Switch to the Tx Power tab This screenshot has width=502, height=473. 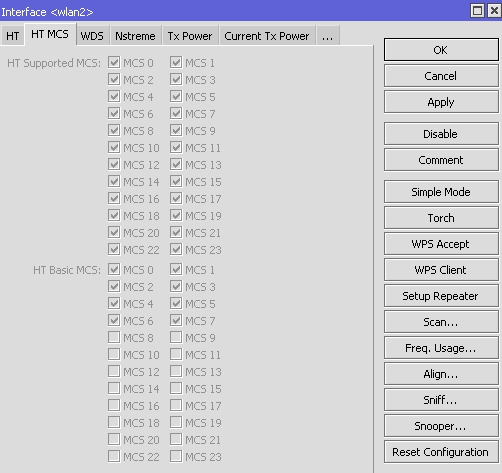(190, 36)
